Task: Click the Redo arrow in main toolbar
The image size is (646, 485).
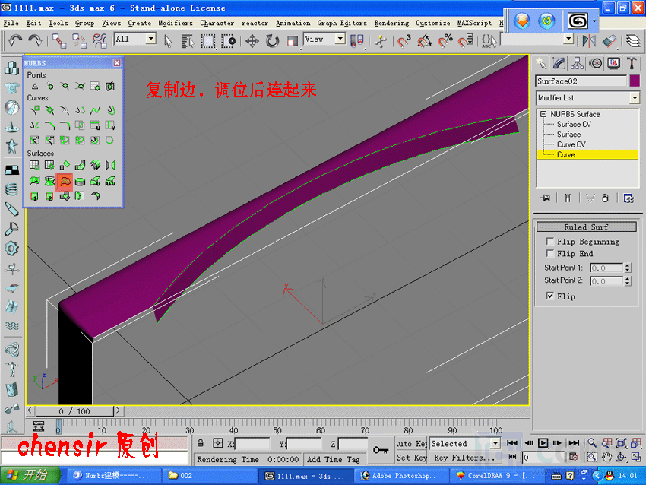Action: click(x=35, y=40)
